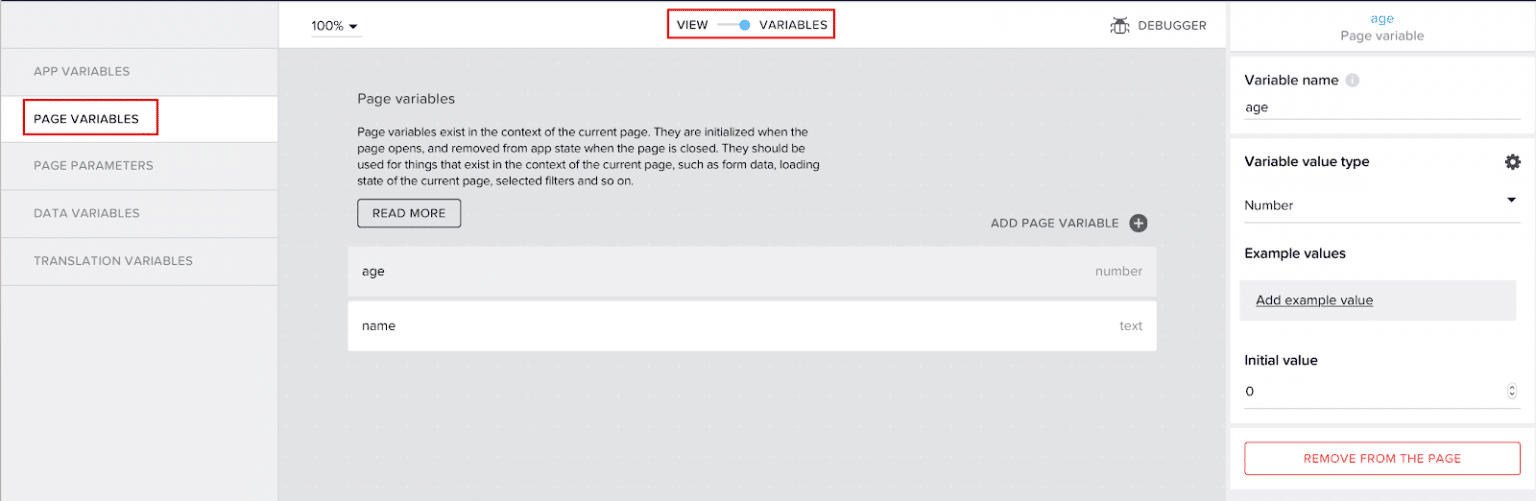Viewport: 1536px width, 501px height.
Task: Click the debugger bug icon
Action: 1120,25
